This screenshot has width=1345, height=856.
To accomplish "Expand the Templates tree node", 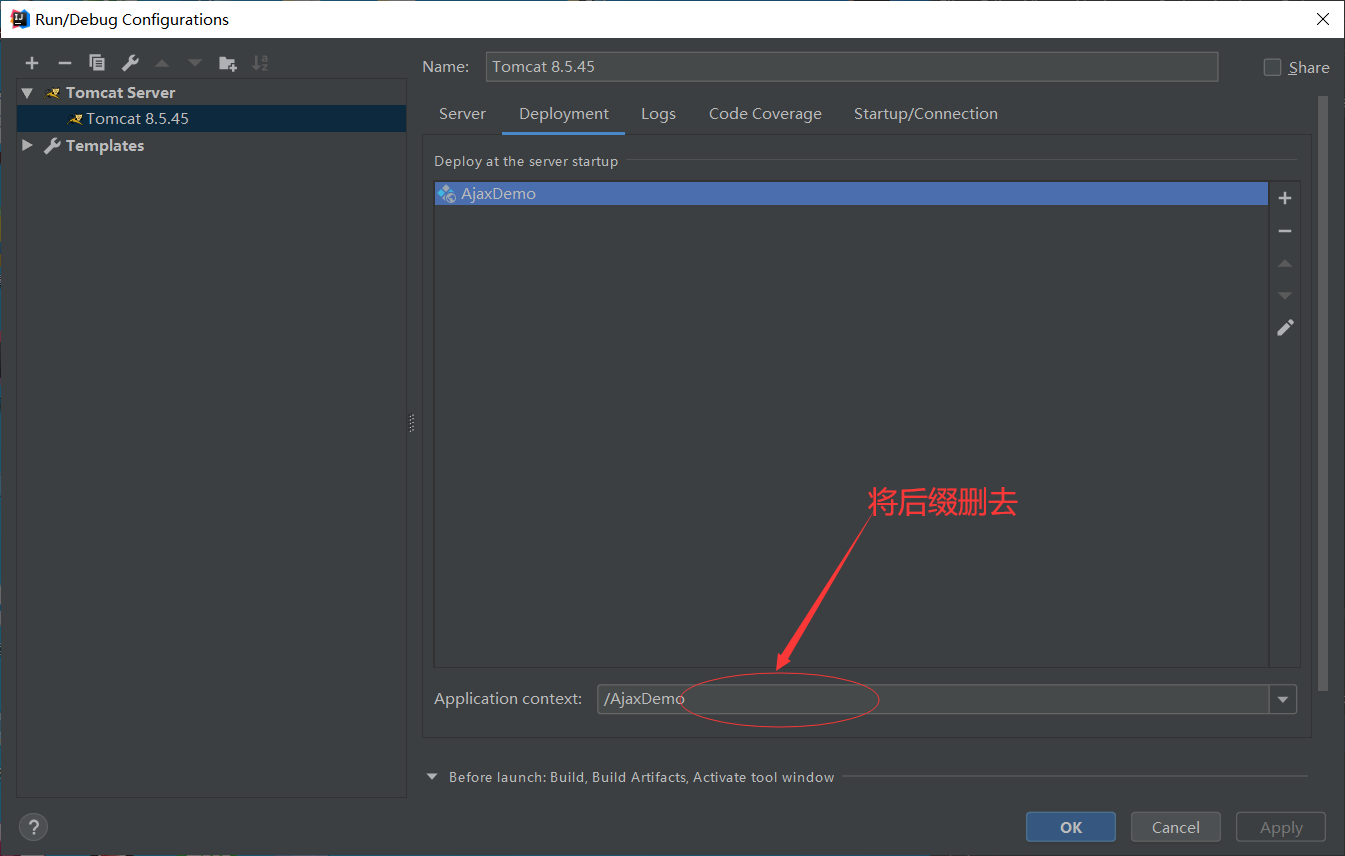I will 27,145.
